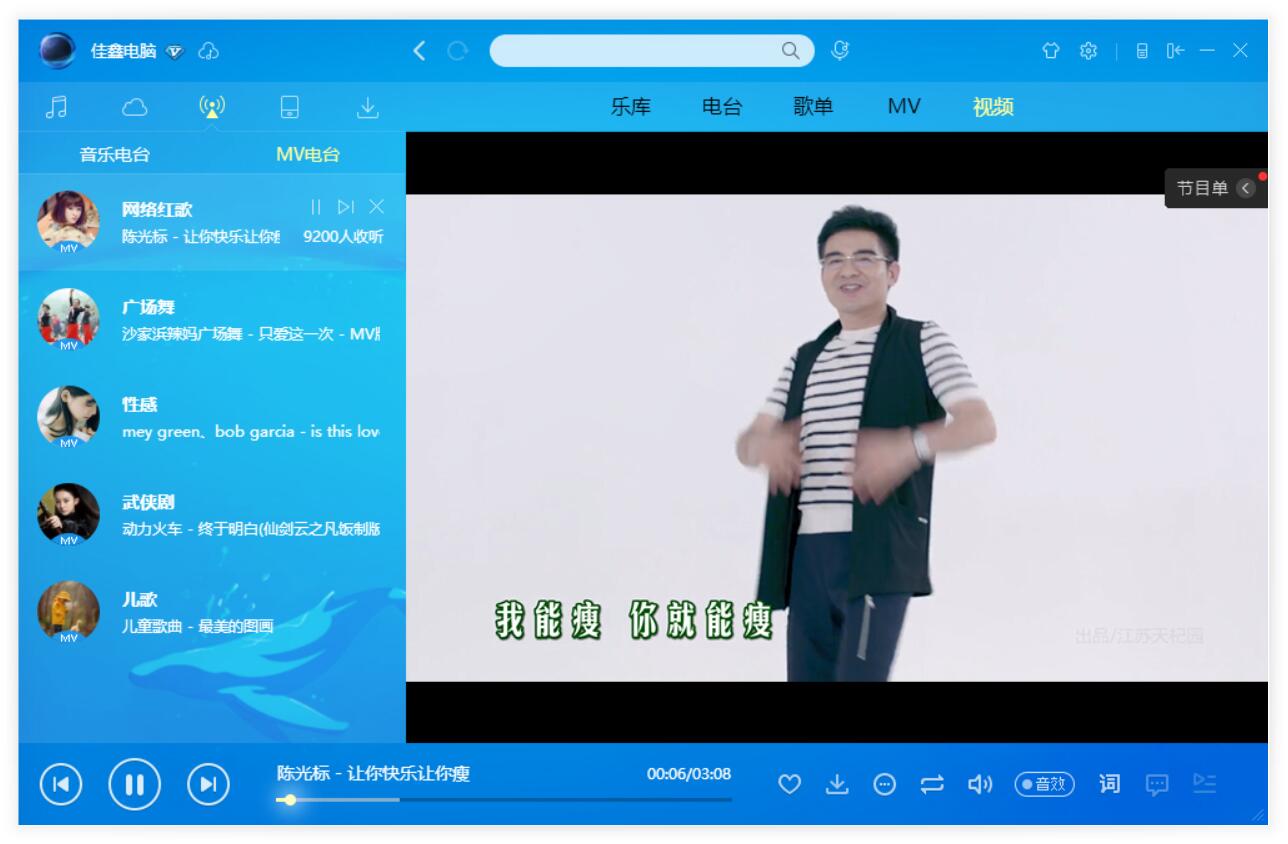Open the user avatar profile
This screenshot has width=1288, height=844.
(58, 51)
